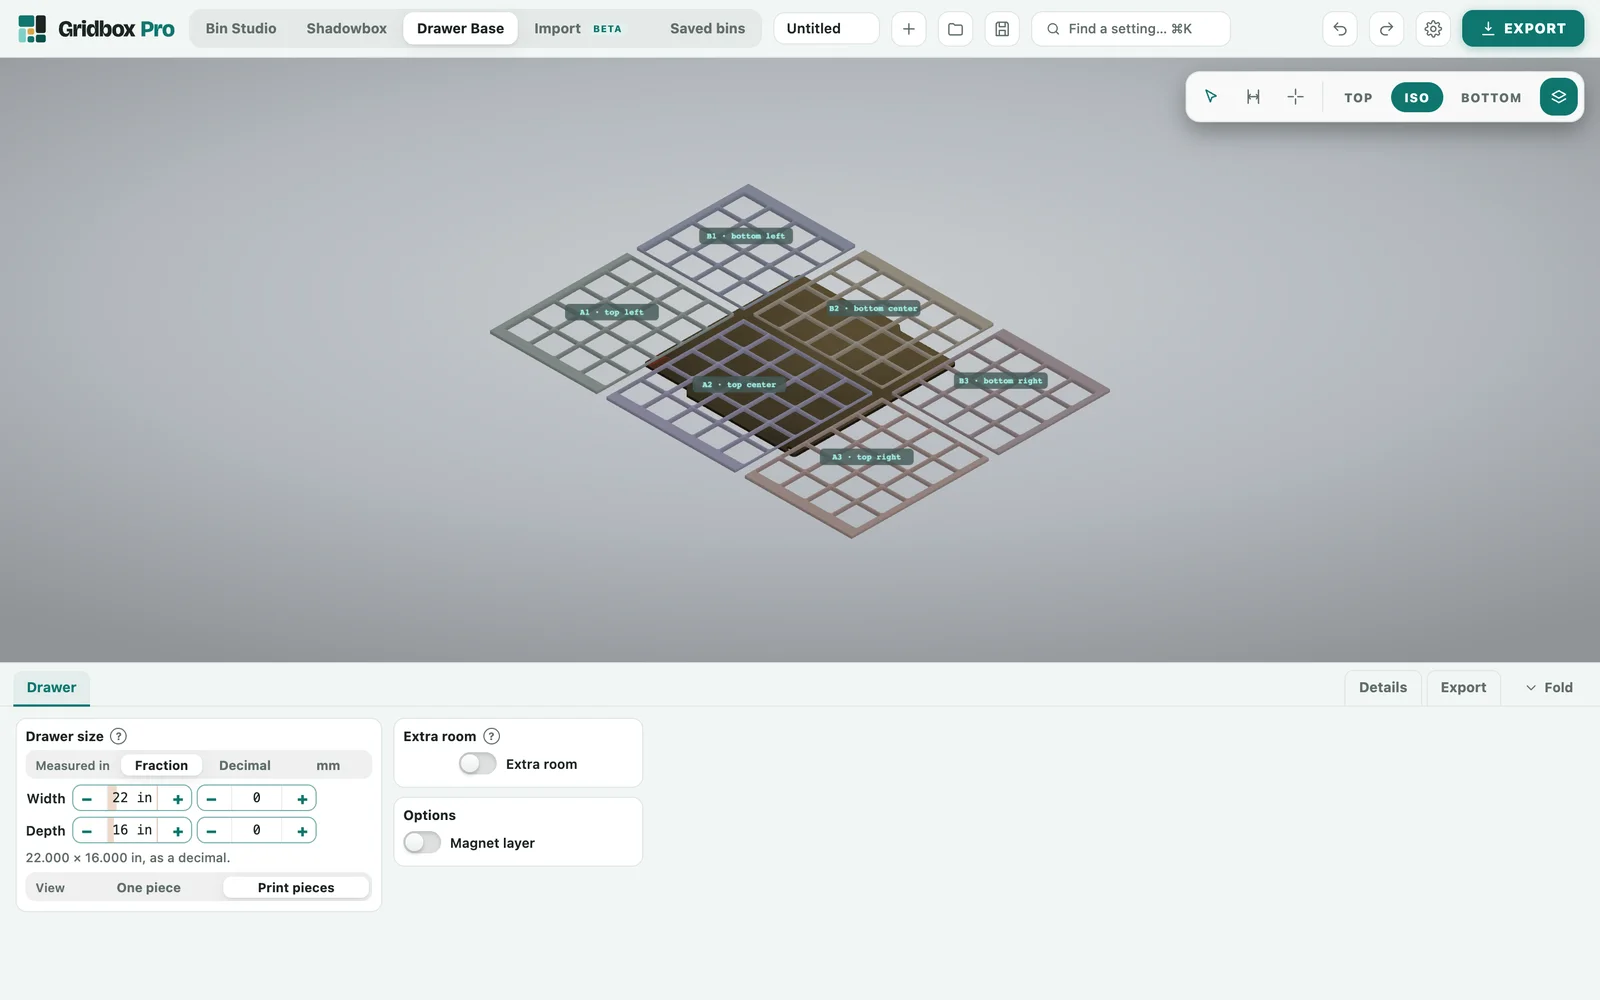Decrease Depth fraction value
This screenshot has width=1600, height=1000.
coord(212,831)
